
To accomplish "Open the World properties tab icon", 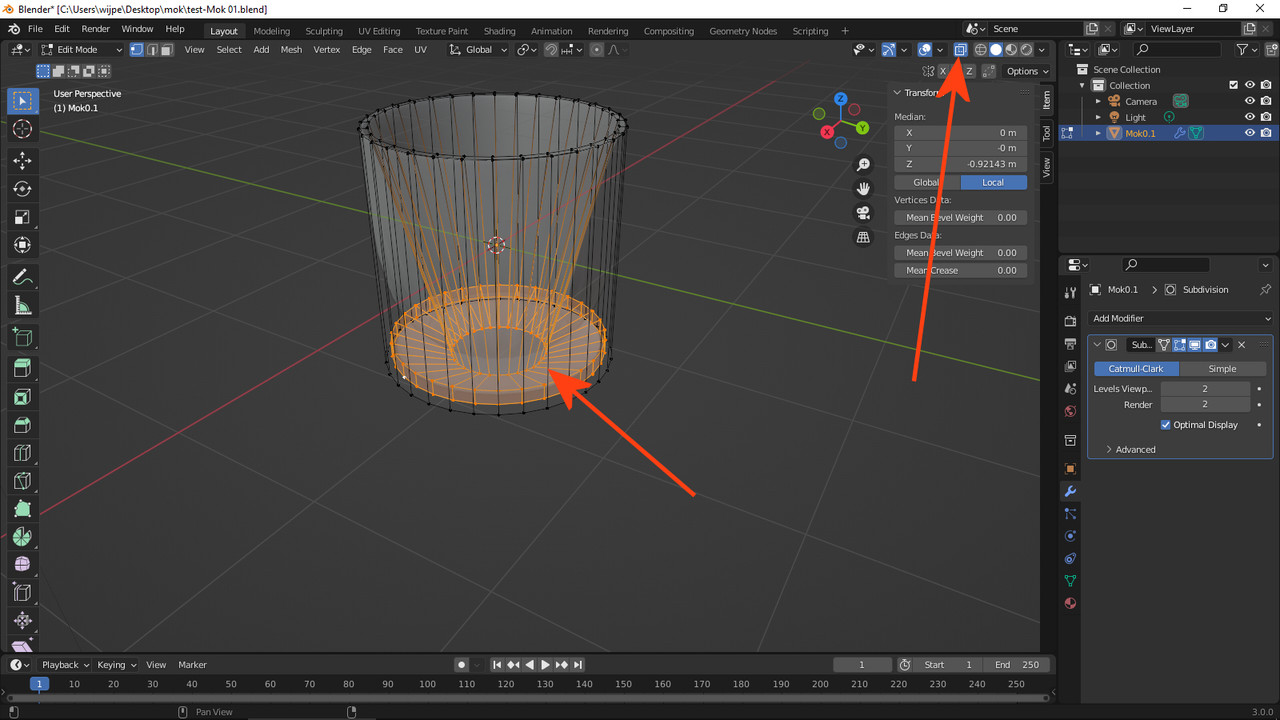I will click(x=1070, y=411).
